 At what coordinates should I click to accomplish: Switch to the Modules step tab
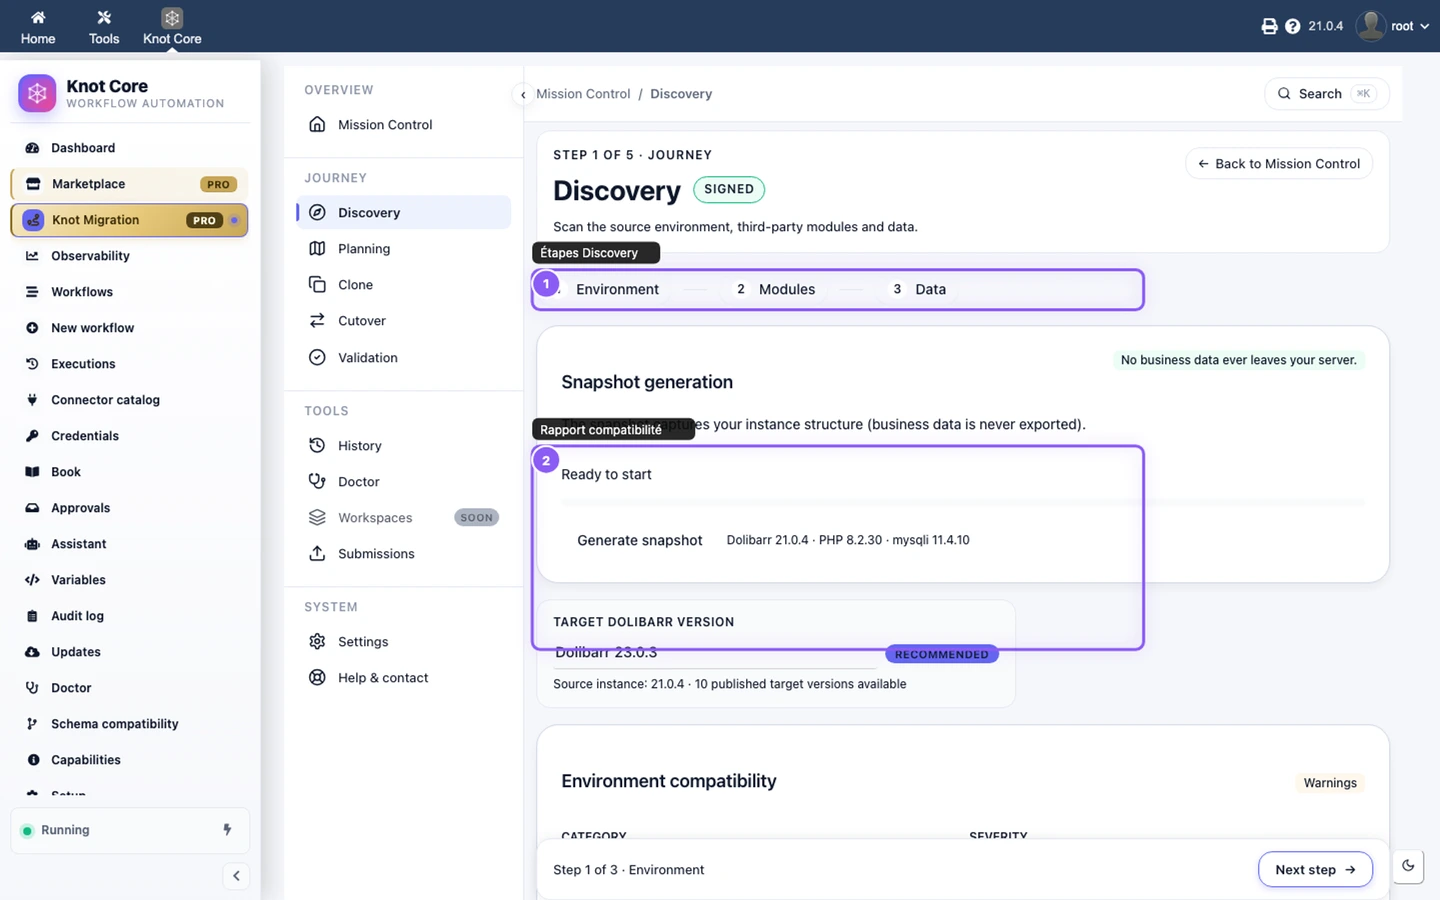point(775,289)
